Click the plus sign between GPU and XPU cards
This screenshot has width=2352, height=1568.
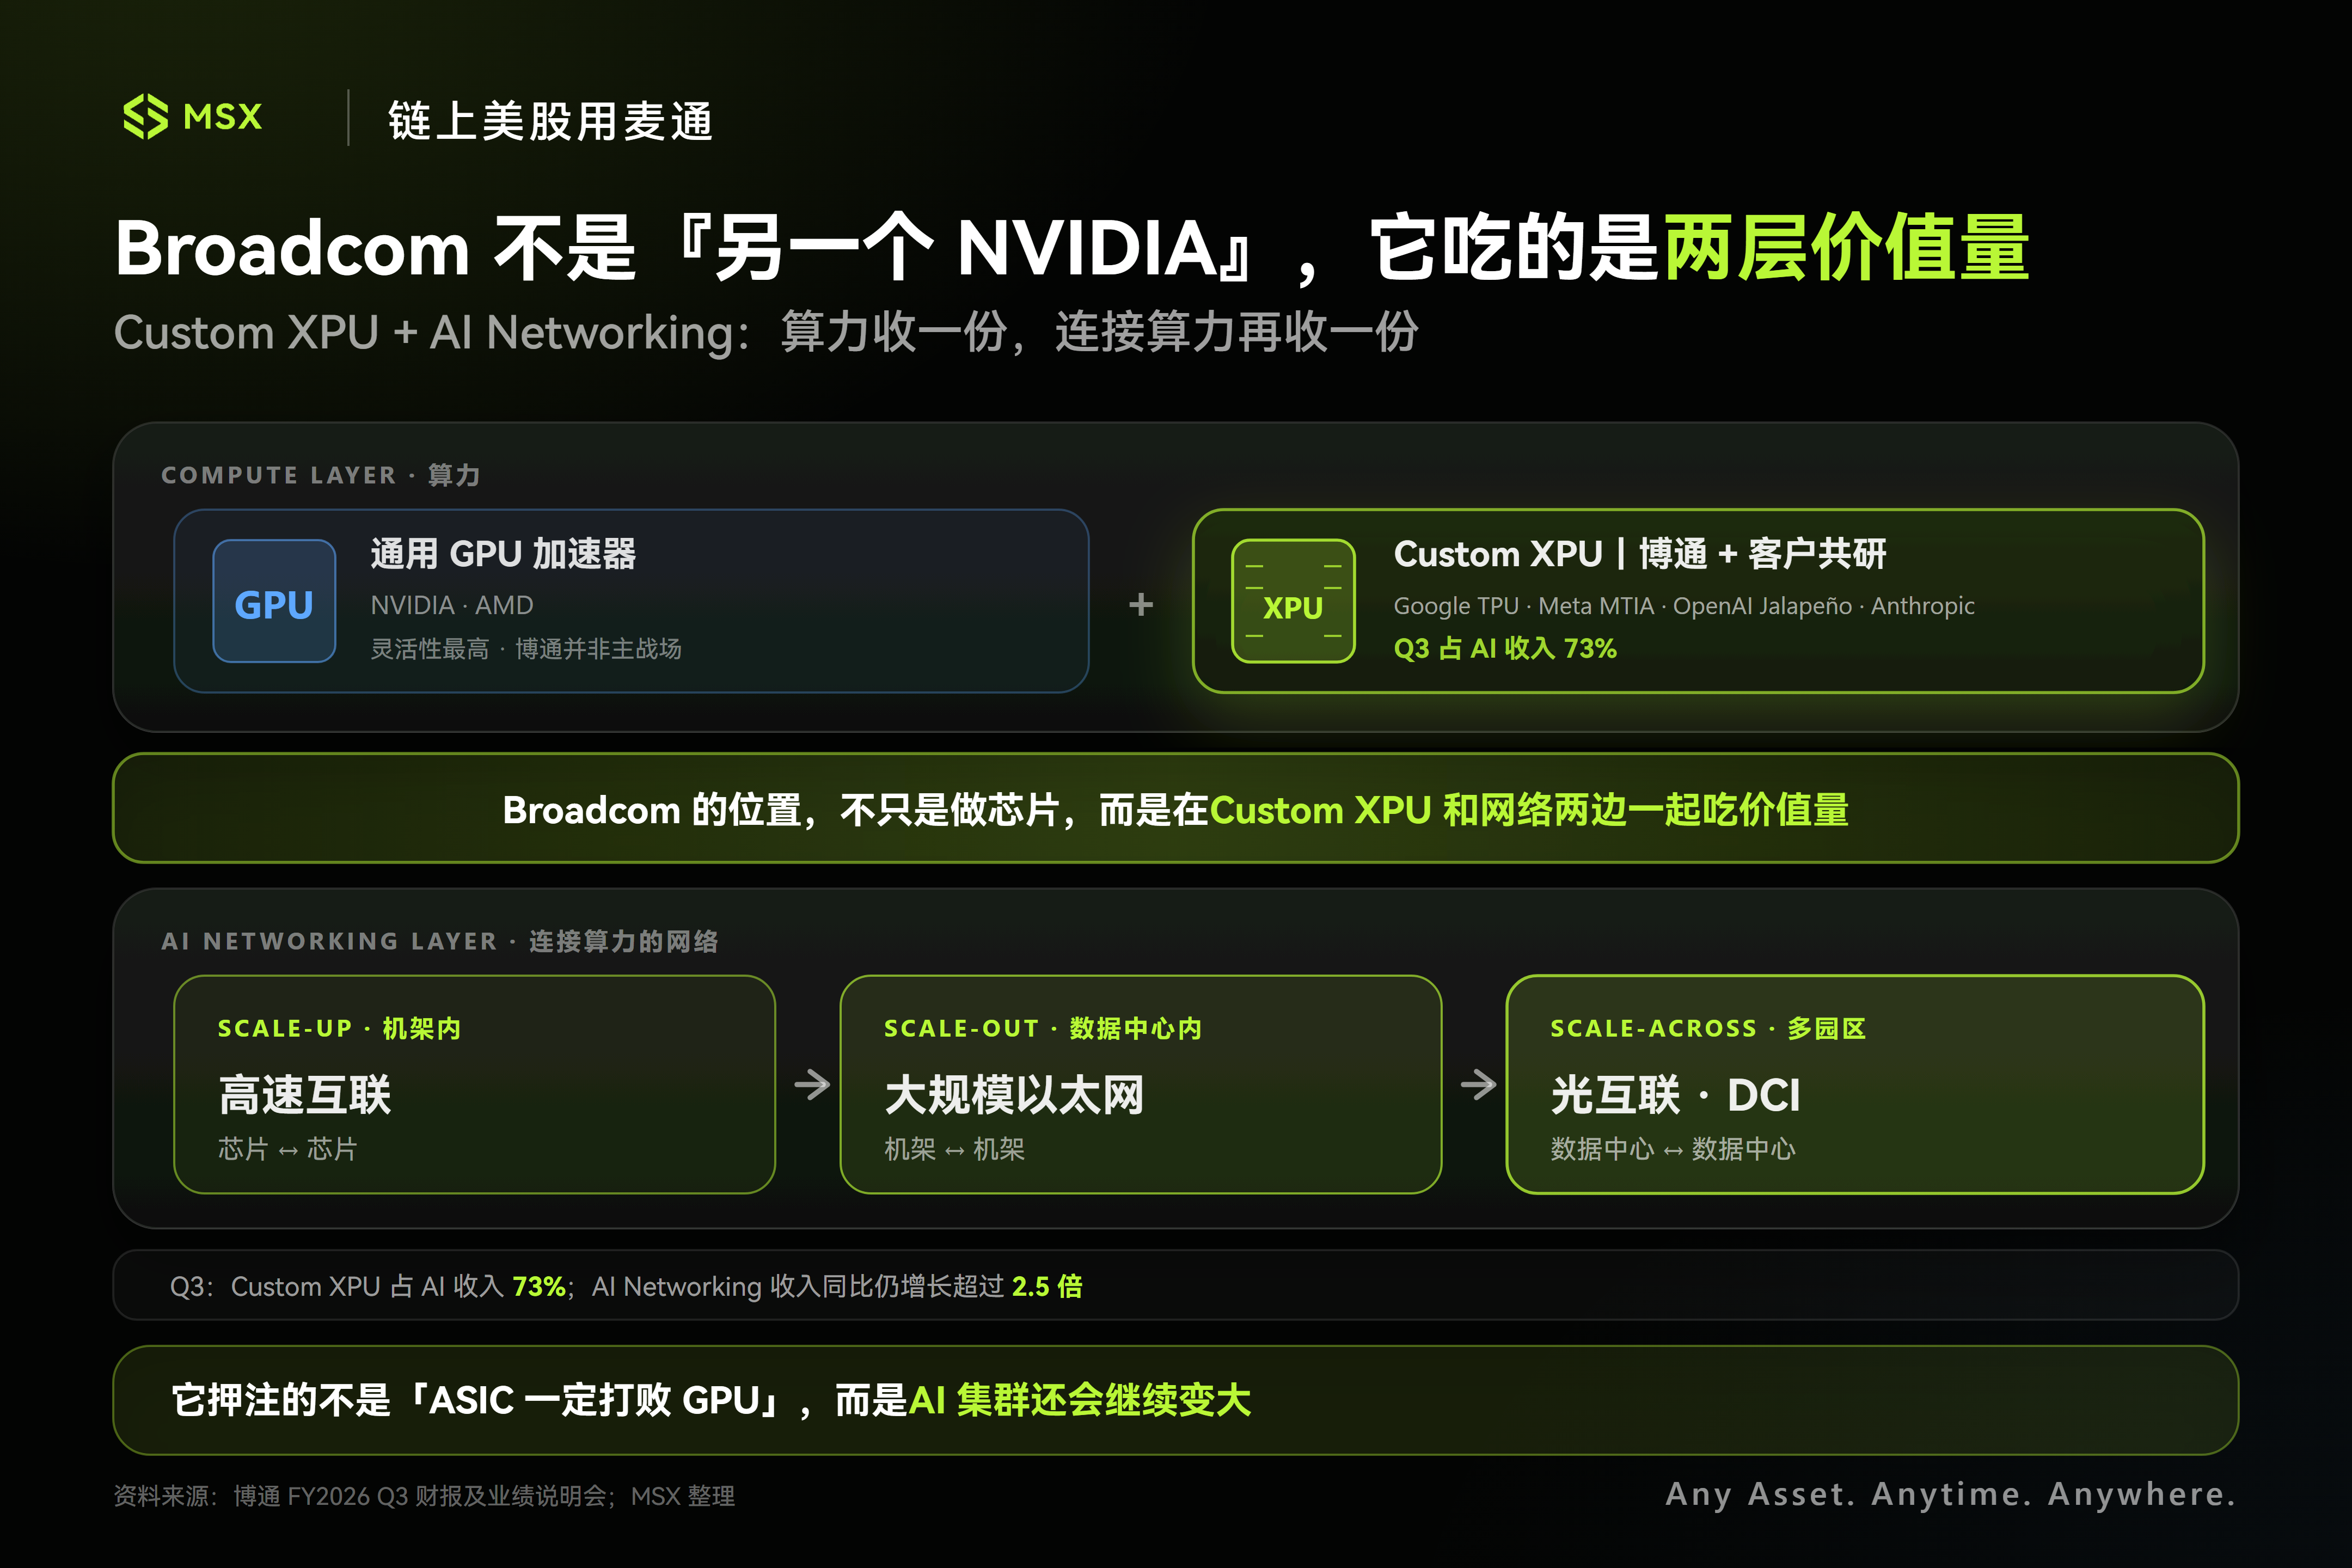click(1141, 604)
